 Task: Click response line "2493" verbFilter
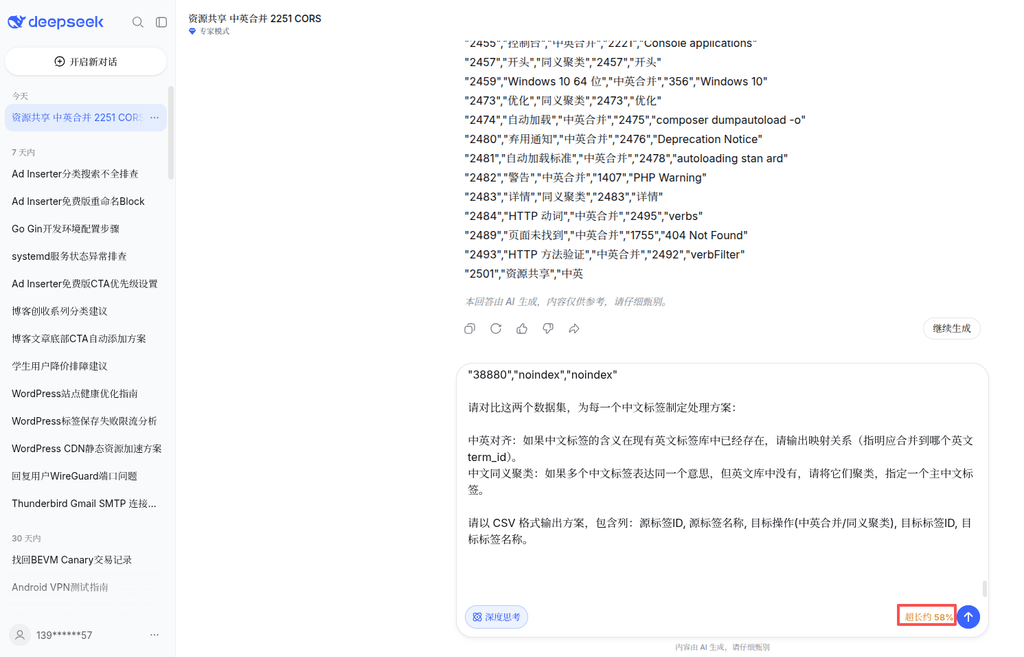tap(605, 255)
